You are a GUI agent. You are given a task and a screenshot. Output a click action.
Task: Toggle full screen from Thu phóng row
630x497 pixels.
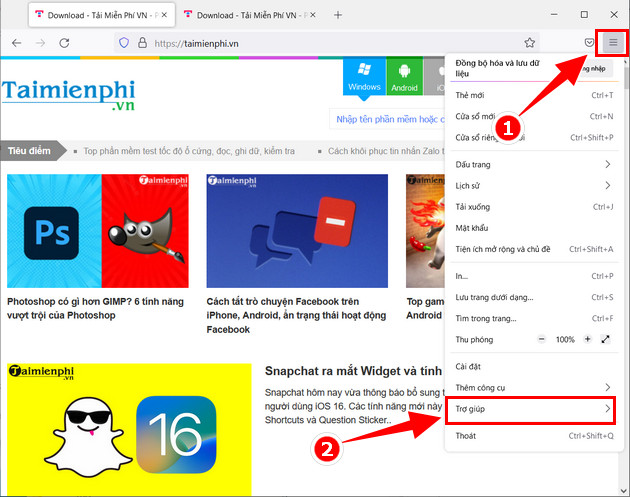point(605,339)
